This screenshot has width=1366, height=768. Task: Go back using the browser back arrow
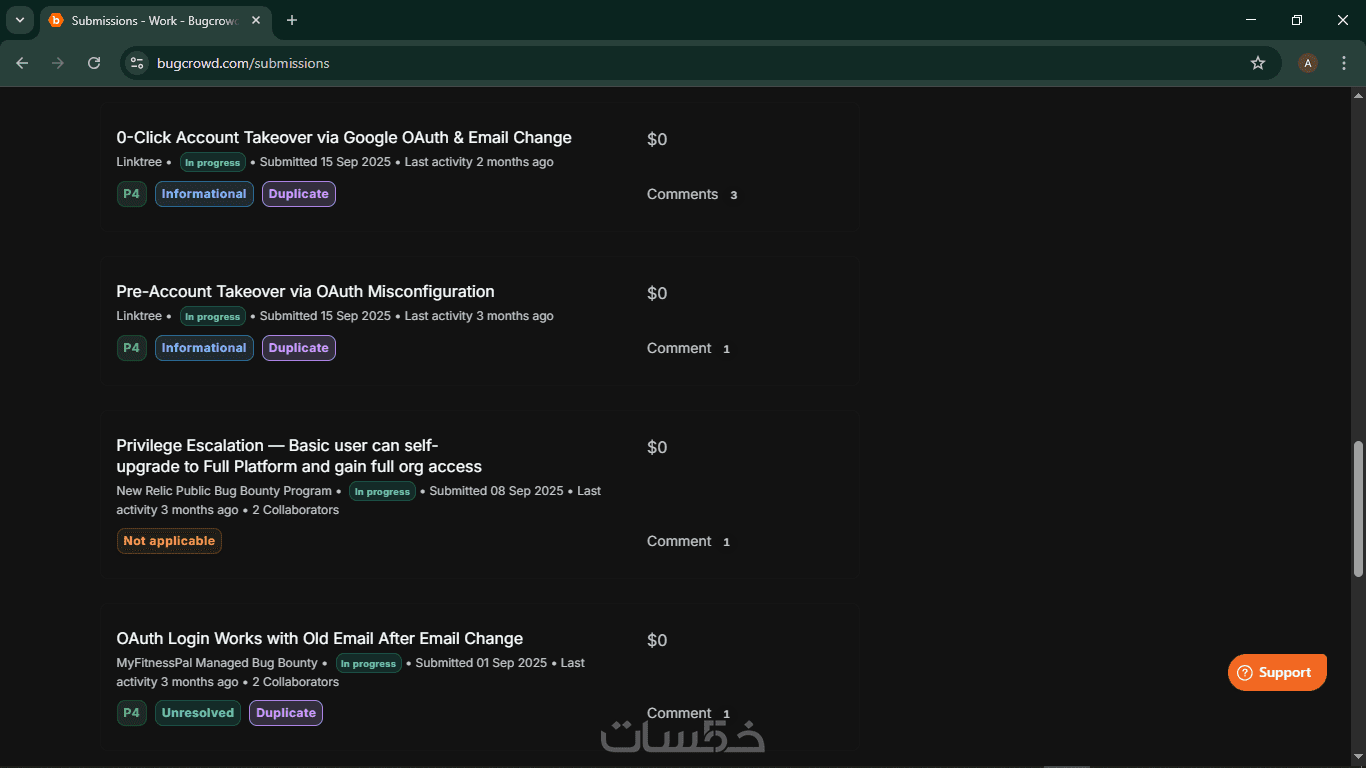(x=22, y=63)
